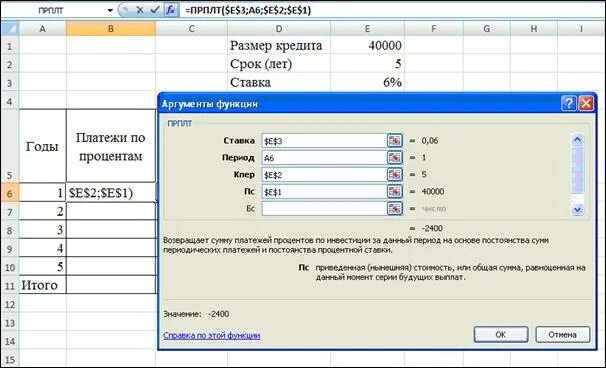Click the formula bar text
Image resolution: width=606 pixels, height=368 pixels.
(248, 10)
